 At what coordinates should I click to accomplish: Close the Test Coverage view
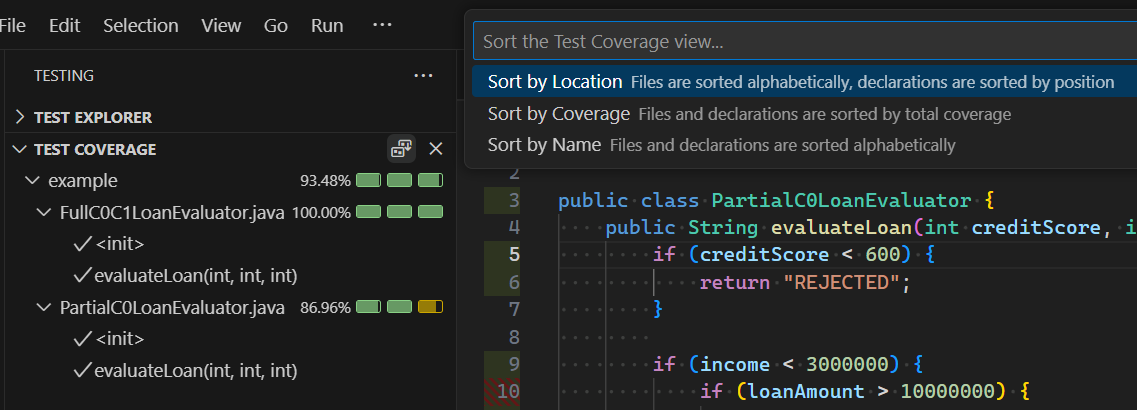(x=436, y=149)
